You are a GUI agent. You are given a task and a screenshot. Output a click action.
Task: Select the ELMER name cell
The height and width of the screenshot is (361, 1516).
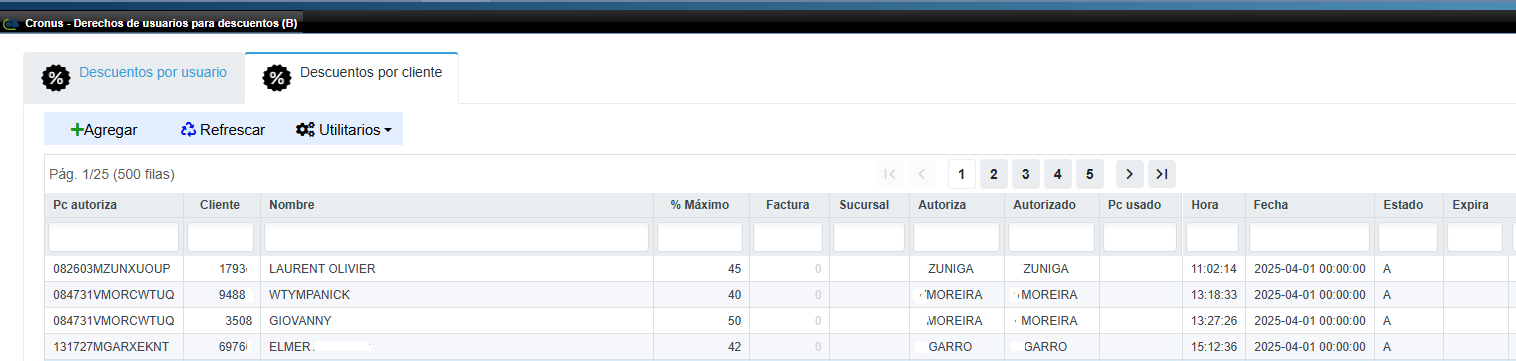point(456,347)
